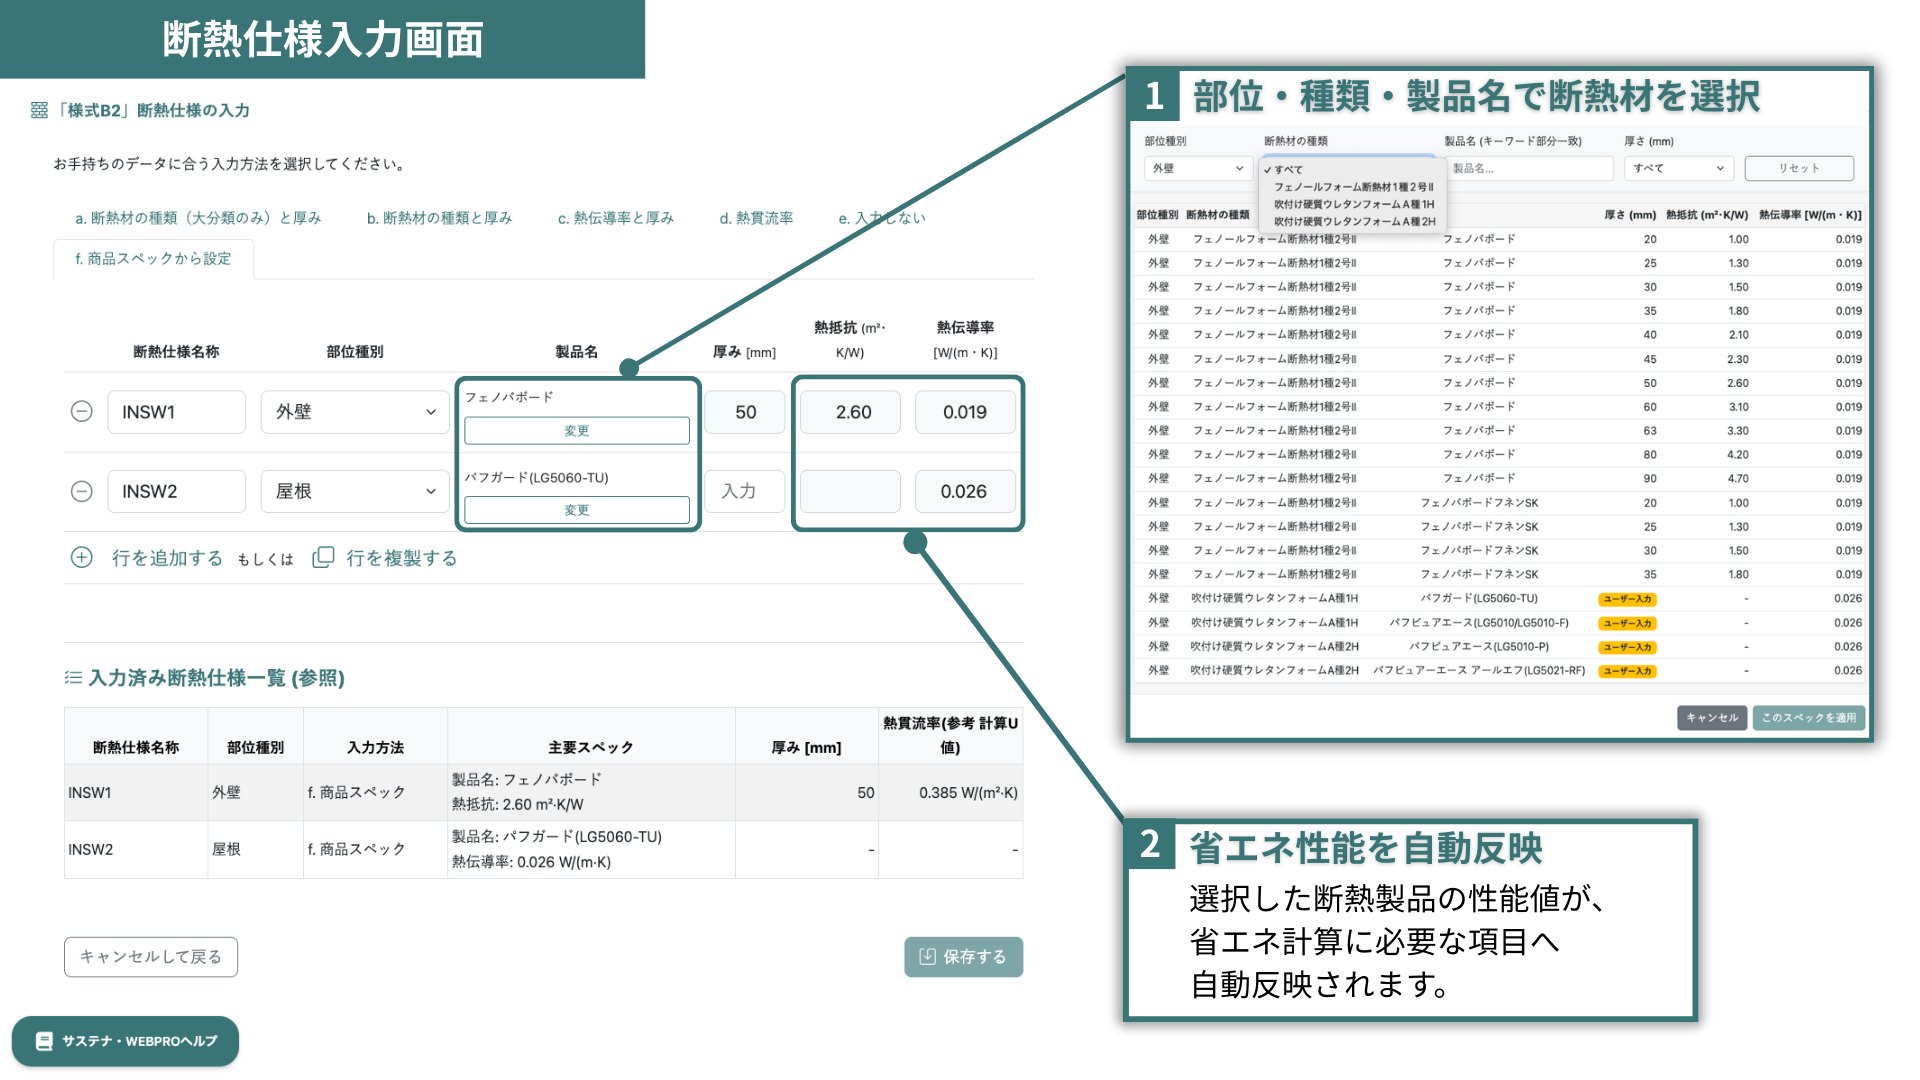Click the plus icon to add a row
This screenshot has height=1080, width=1920.
coord(82,558)
